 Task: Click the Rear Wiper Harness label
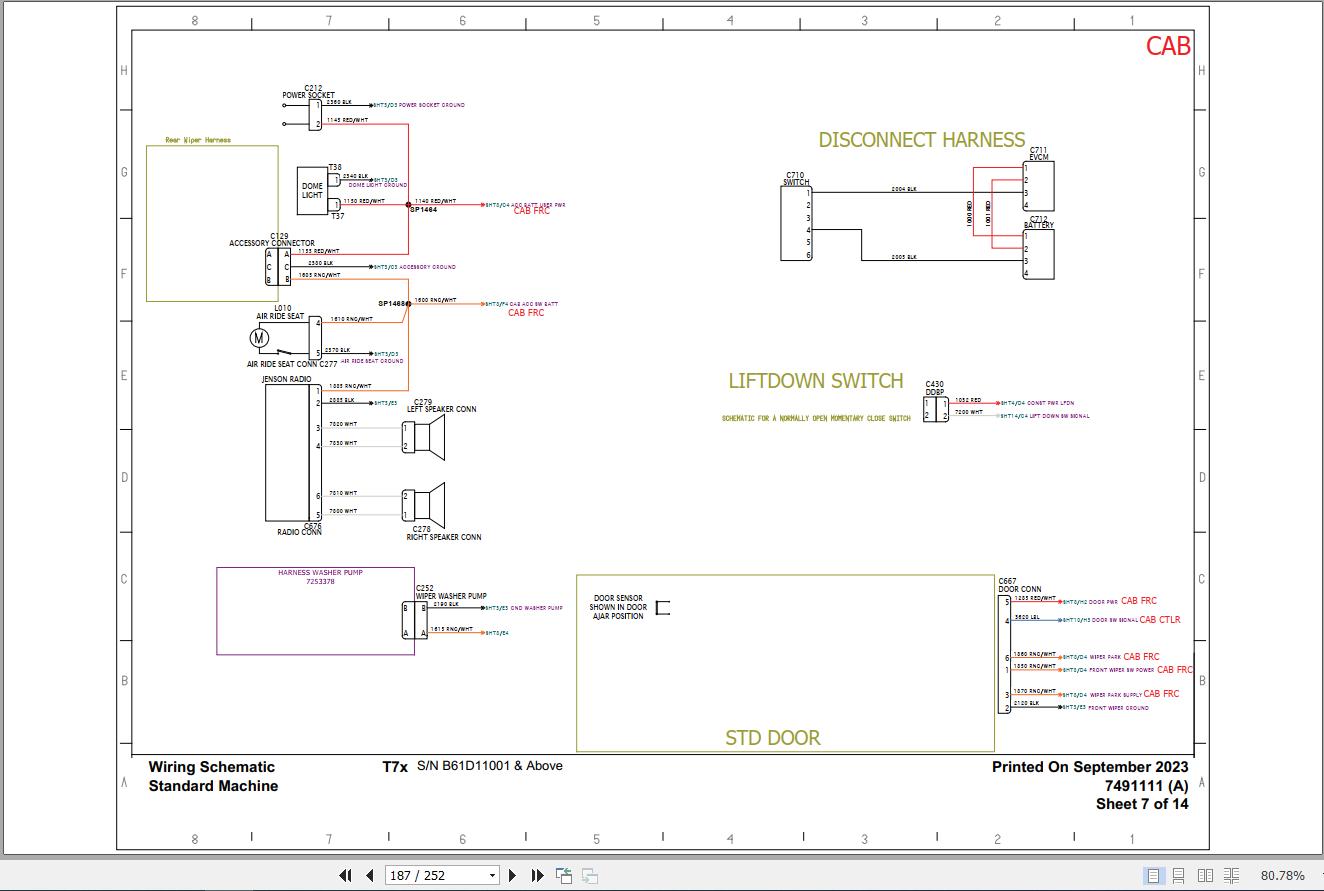[x=198, y=140]
